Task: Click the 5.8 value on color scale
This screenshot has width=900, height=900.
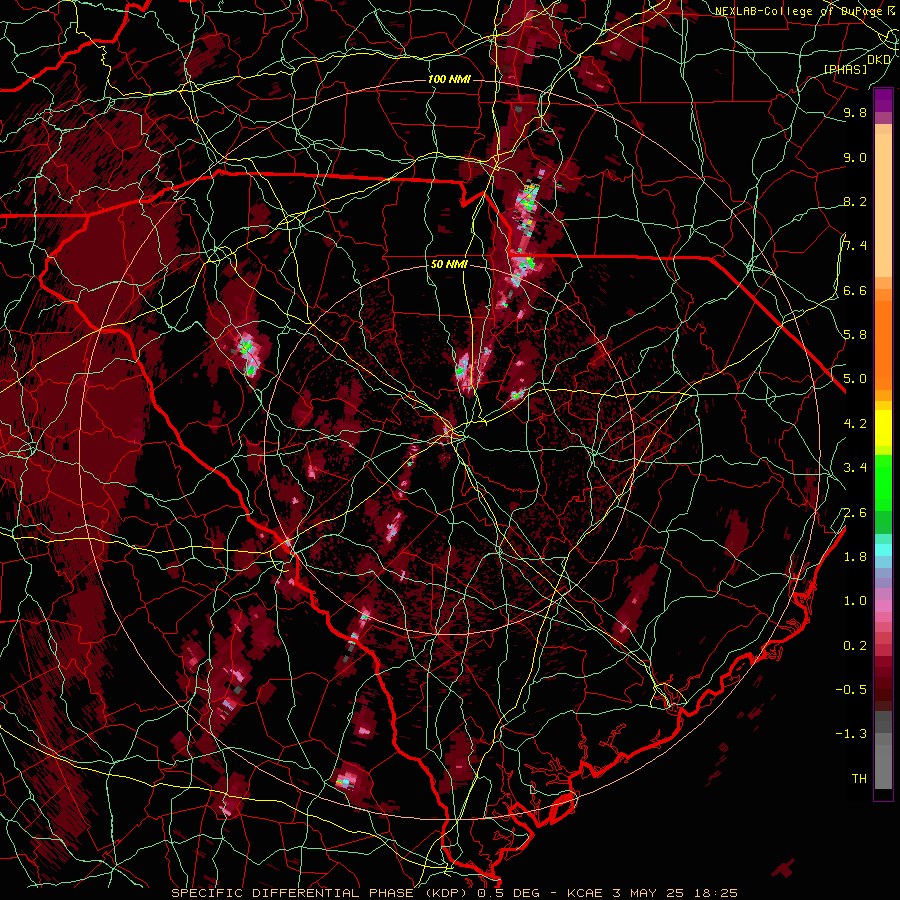Action: pos(855,335)
